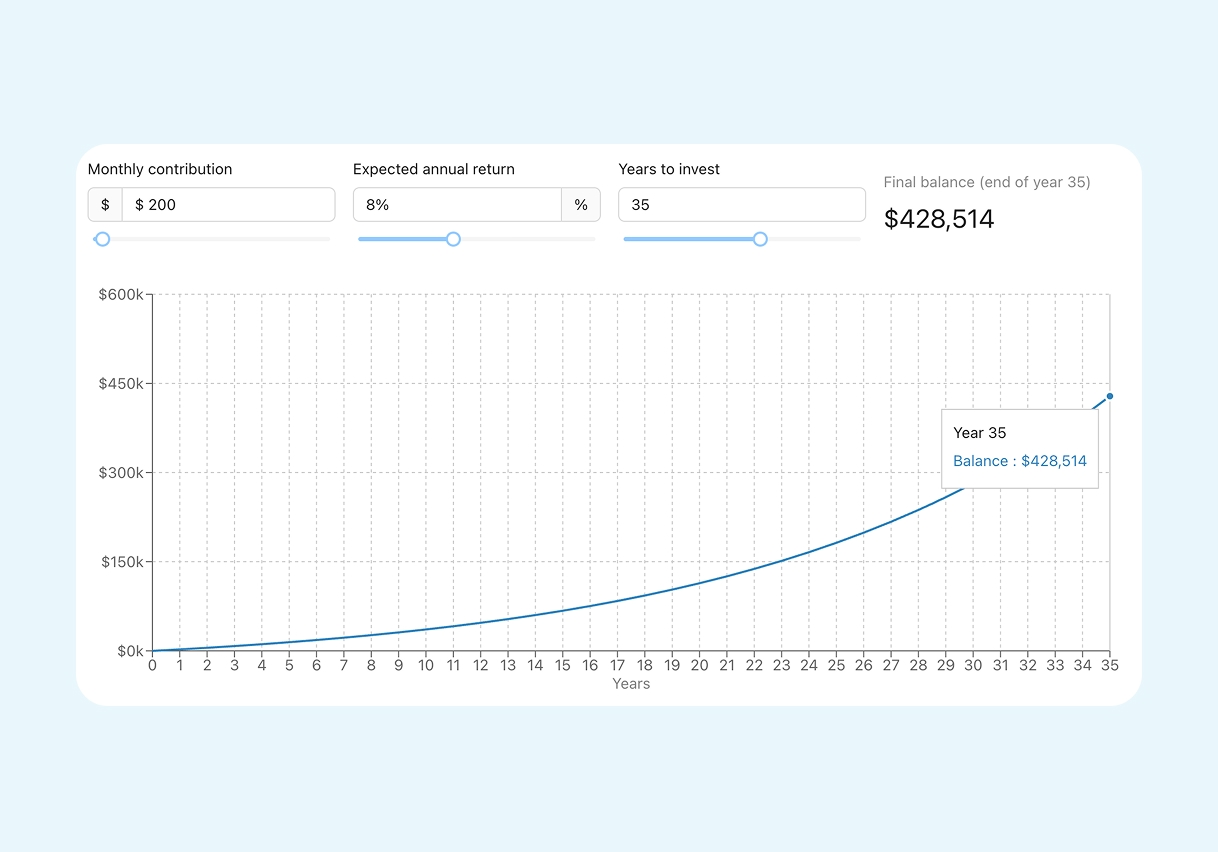Click the Year 35 tooltip heading

tap(979, 433)
